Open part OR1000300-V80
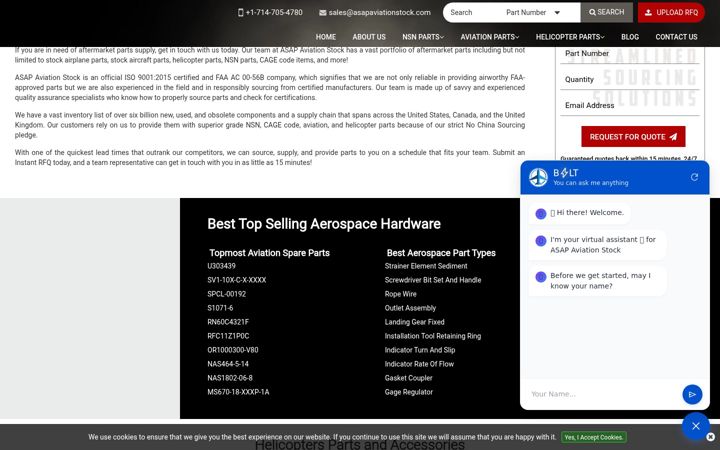This screenshot has width=720, height=450. pos(233,350)
